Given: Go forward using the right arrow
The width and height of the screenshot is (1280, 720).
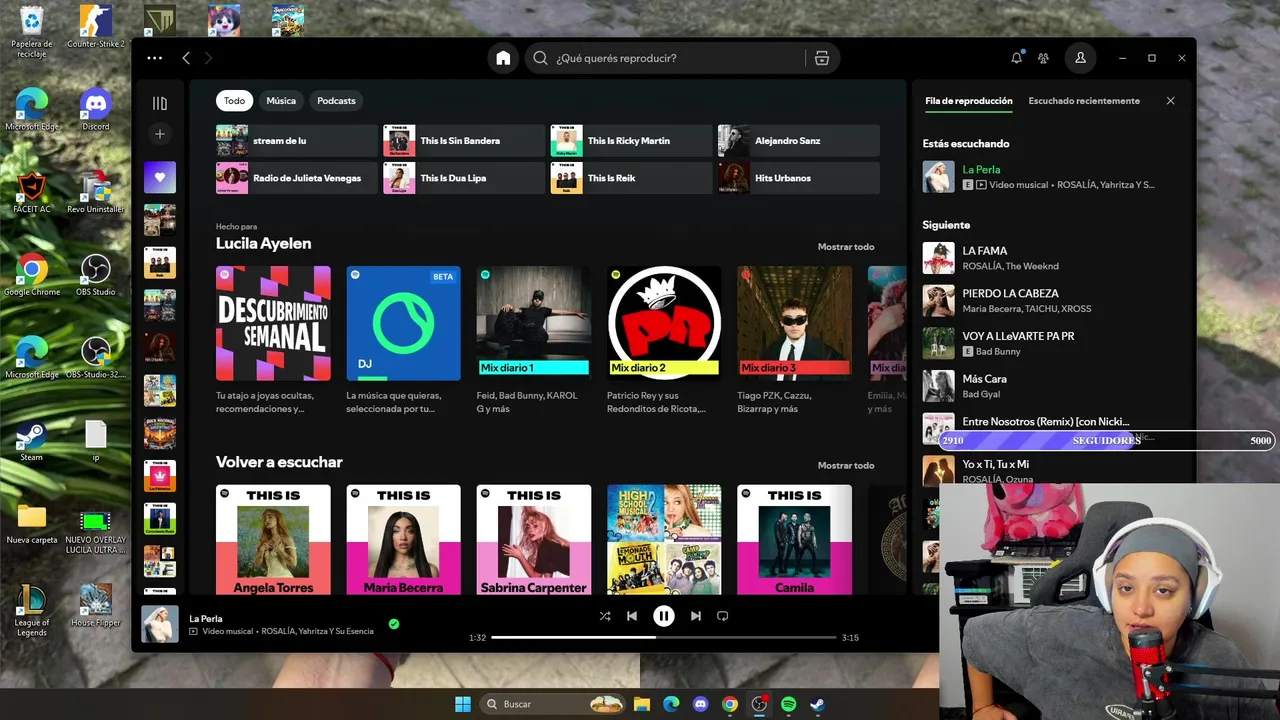Looking at the screenshot, I should coord(208,58).
